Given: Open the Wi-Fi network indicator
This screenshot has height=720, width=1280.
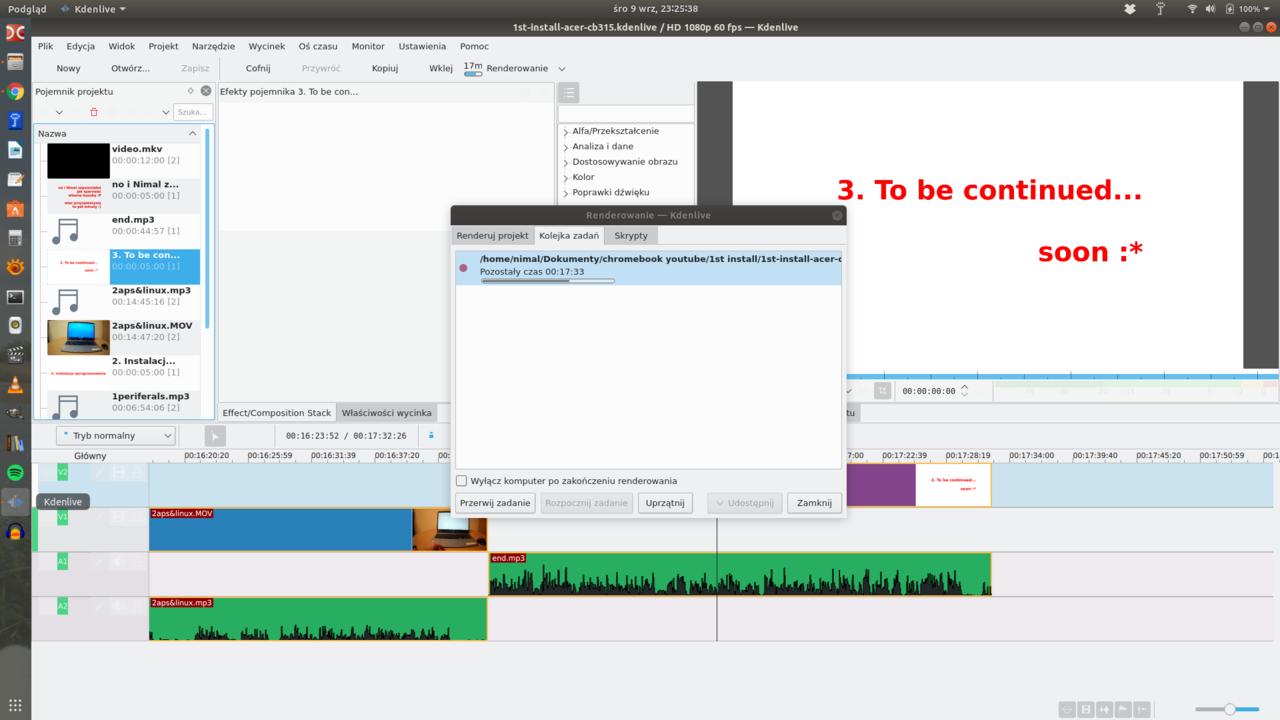Looking at the screenshot, I should [1192, 9].
